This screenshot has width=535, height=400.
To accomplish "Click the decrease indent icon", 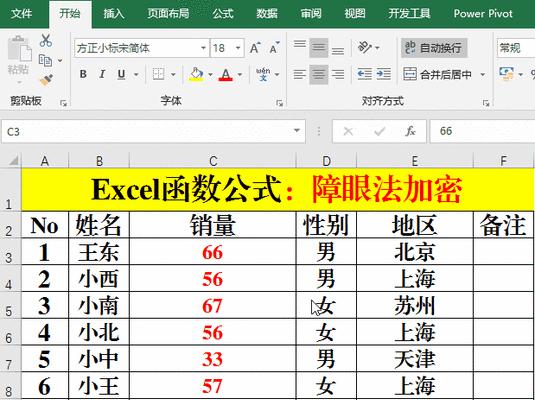I will pos(364,74).
